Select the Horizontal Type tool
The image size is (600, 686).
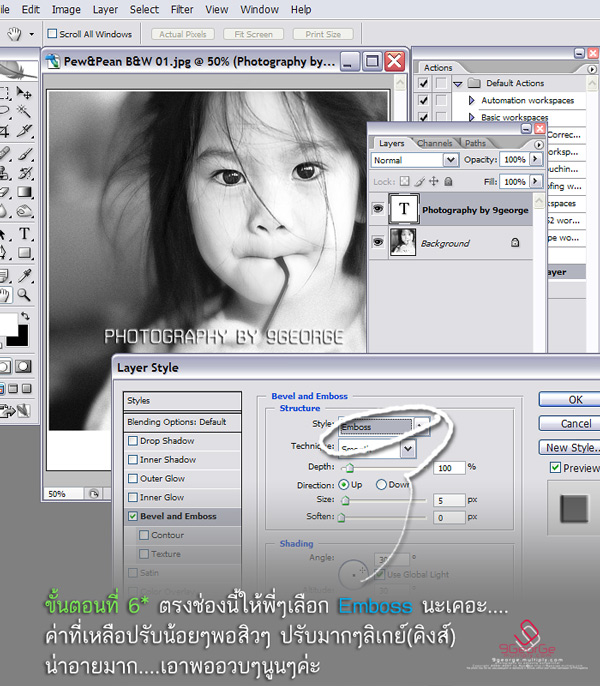point(25,234)
